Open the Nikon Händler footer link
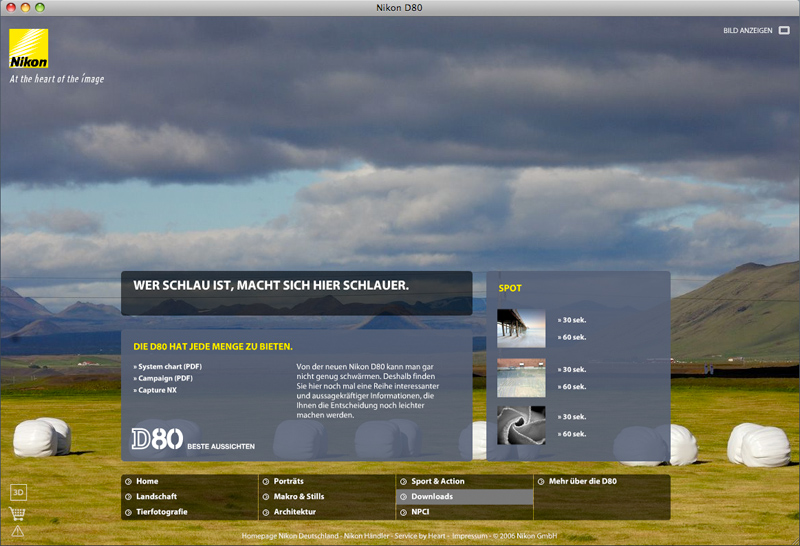The image size is (800, 546). coord(366,536)
